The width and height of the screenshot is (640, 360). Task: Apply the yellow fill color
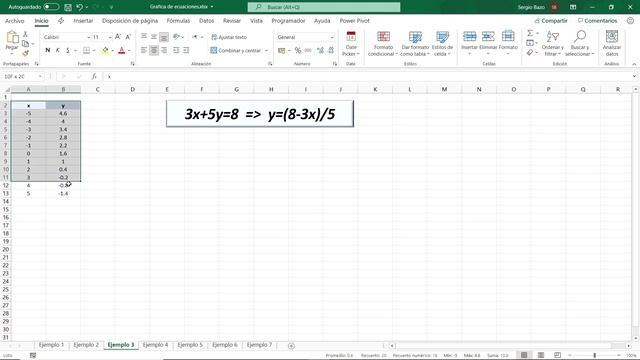click(105, 50)
